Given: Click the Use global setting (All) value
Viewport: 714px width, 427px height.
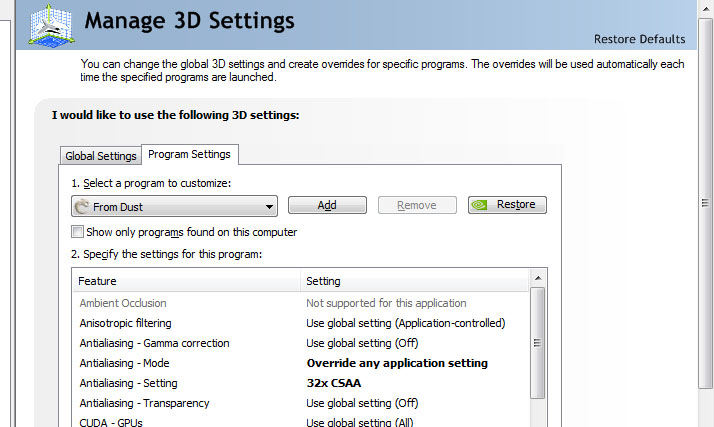Looking at the screenshot, I should (x=360, y=422).
